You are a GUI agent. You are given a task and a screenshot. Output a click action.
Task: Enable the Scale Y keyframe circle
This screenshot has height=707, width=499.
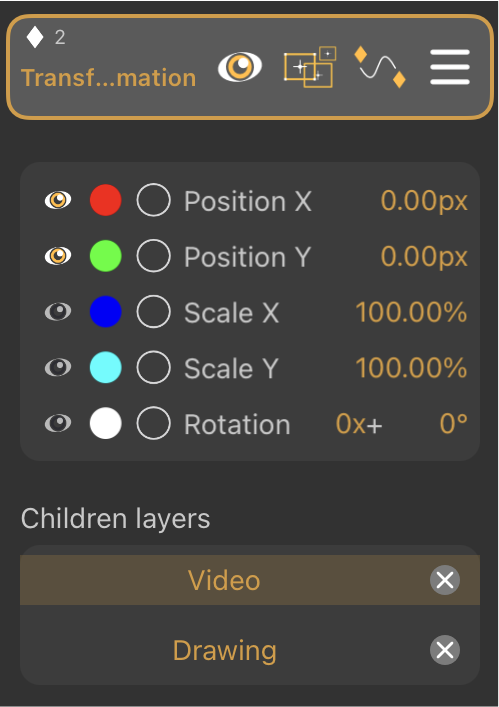(153, 367)
